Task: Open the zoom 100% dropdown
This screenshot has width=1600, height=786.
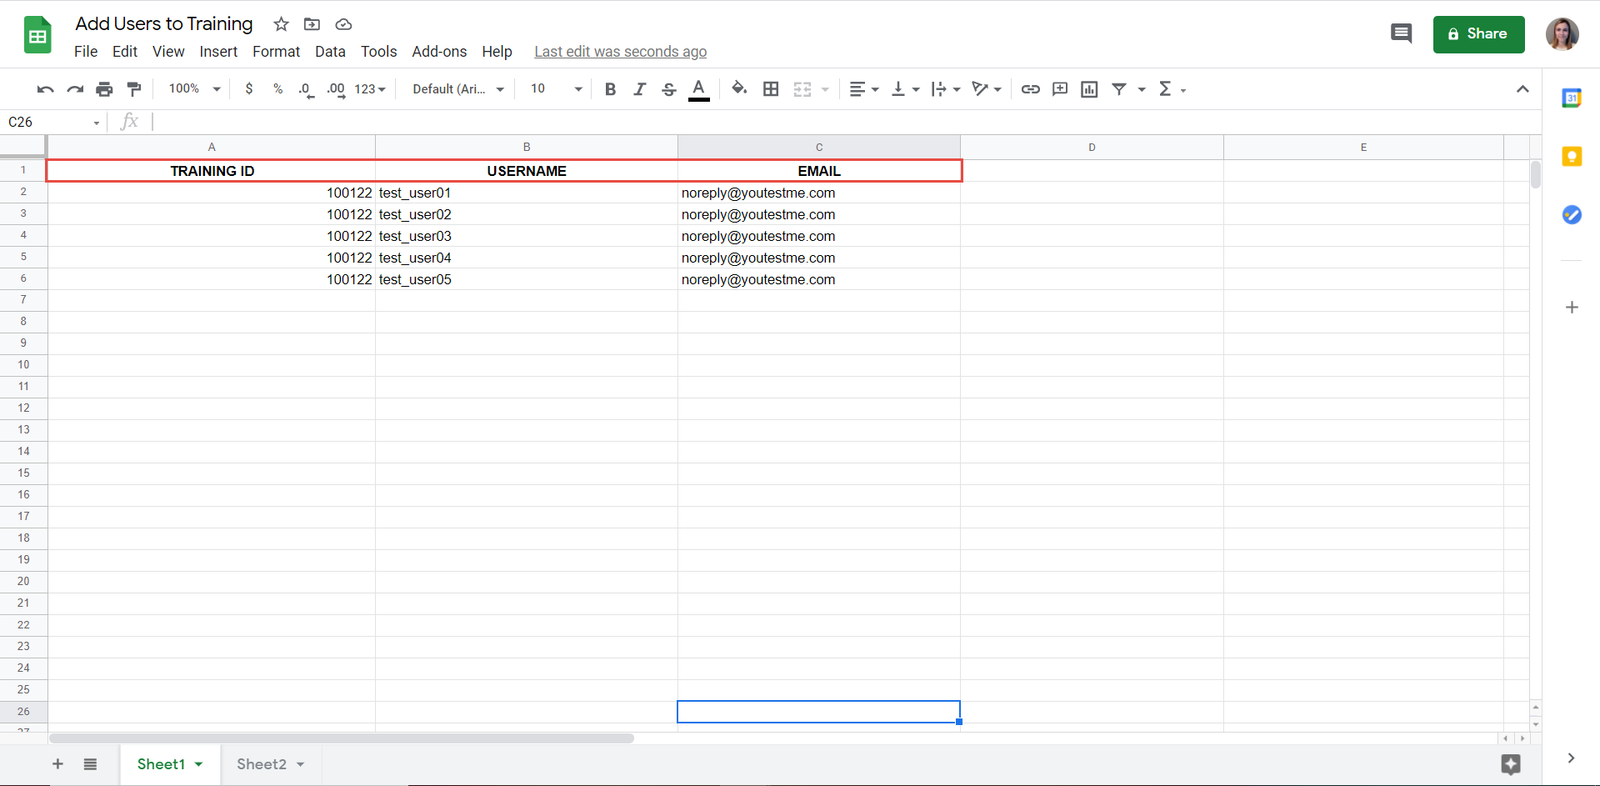Action: pyautogui.click(x=194, y=89)
